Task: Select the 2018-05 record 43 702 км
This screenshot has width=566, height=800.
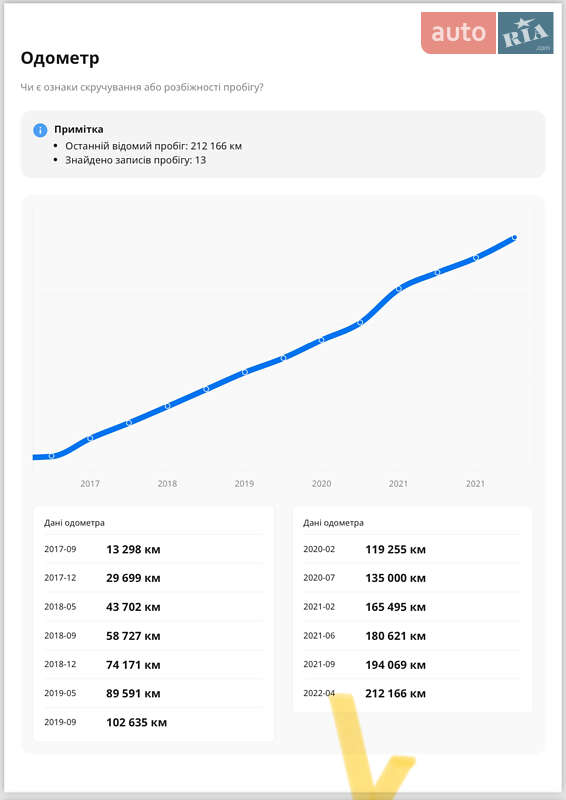Action: tap(154, 607)
